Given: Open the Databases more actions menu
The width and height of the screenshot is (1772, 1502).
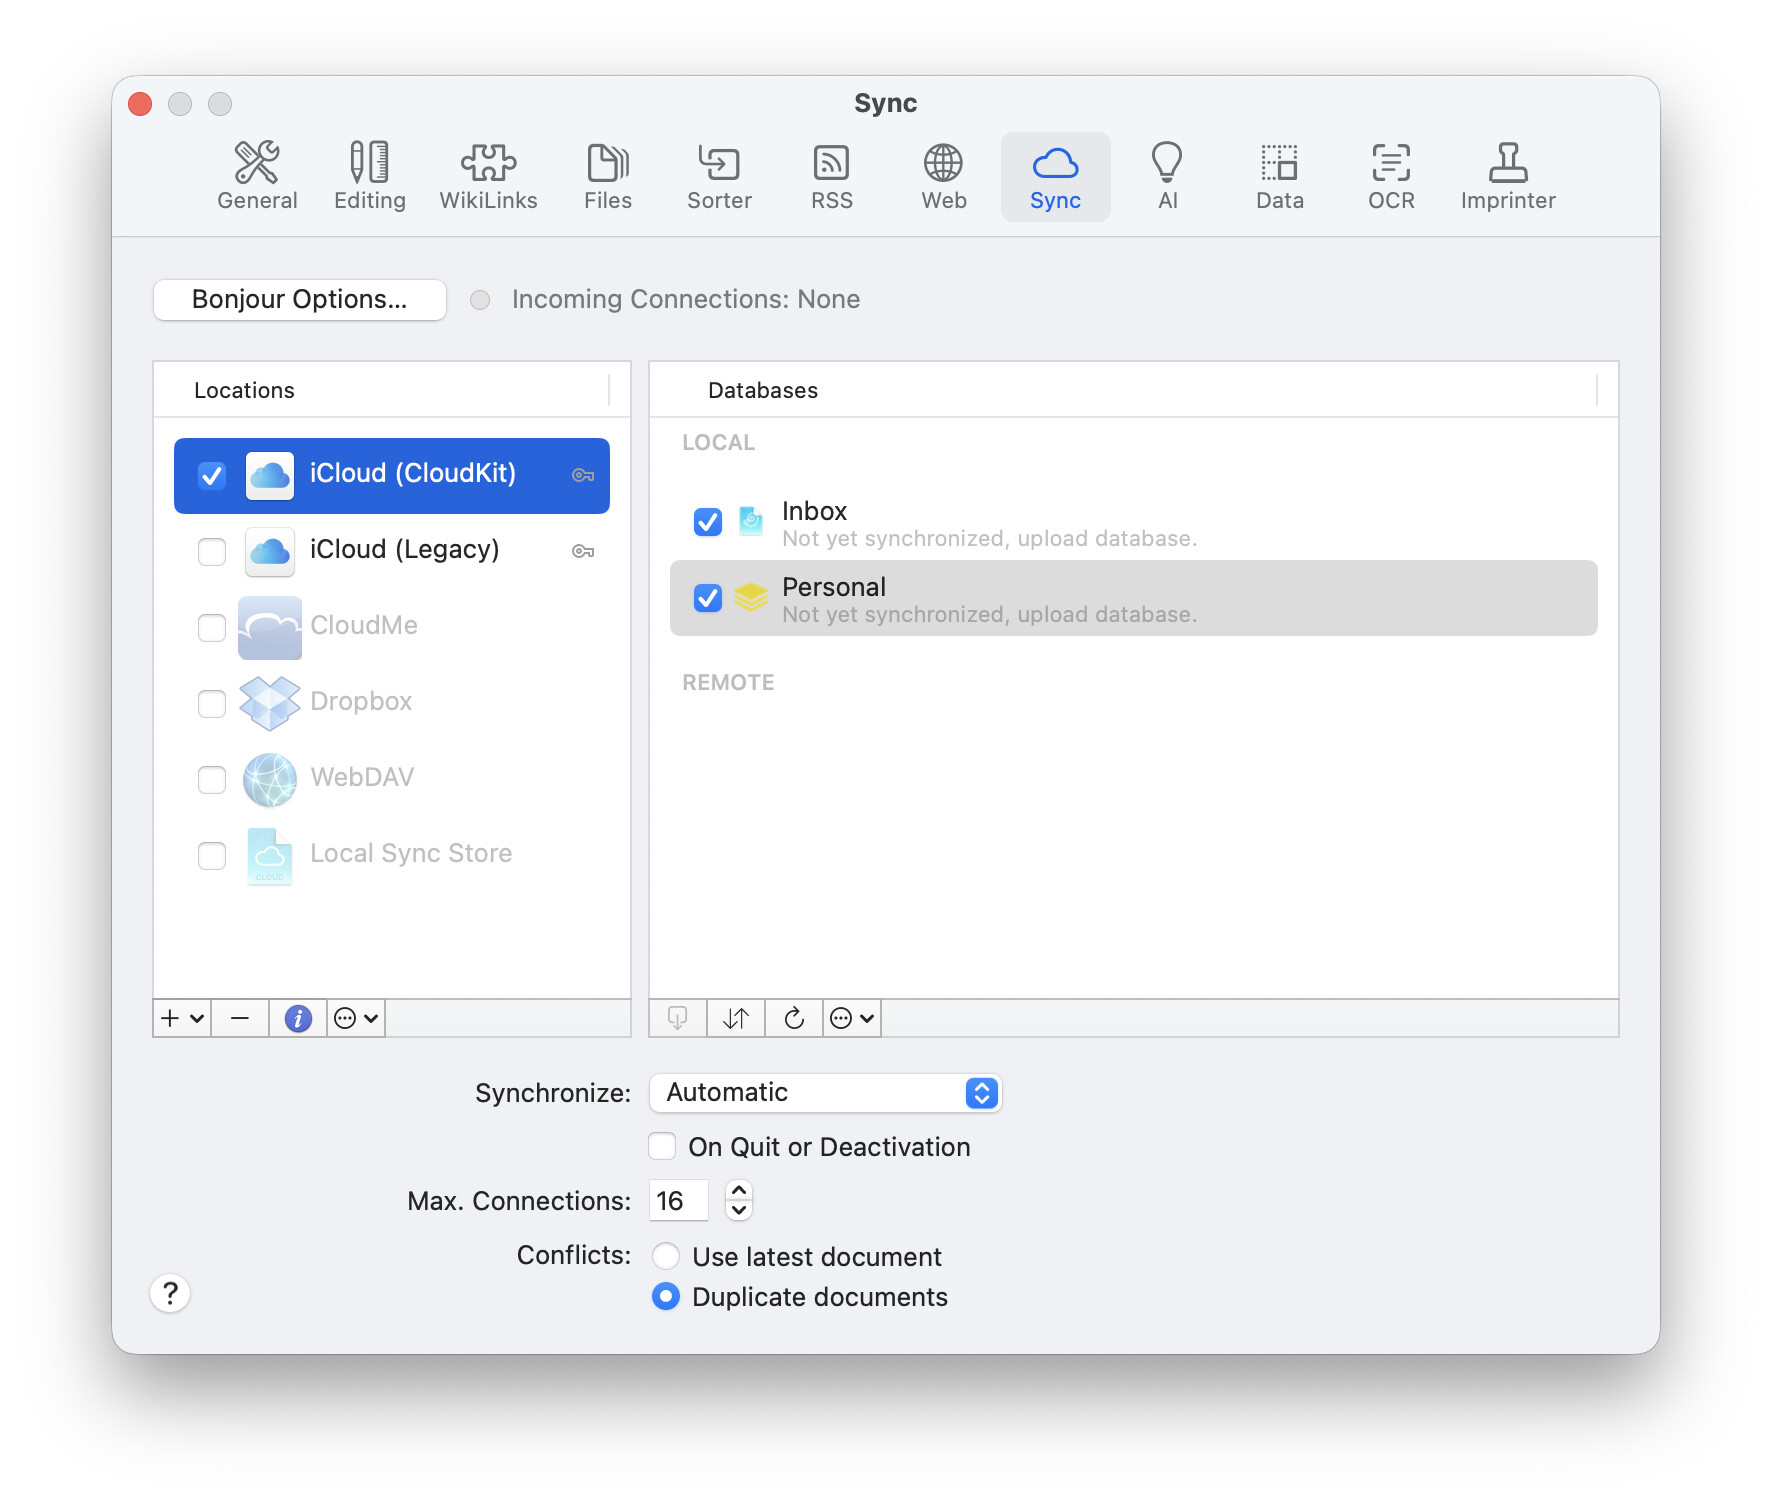Looking at the screenshot, I should pos(852,1019).
